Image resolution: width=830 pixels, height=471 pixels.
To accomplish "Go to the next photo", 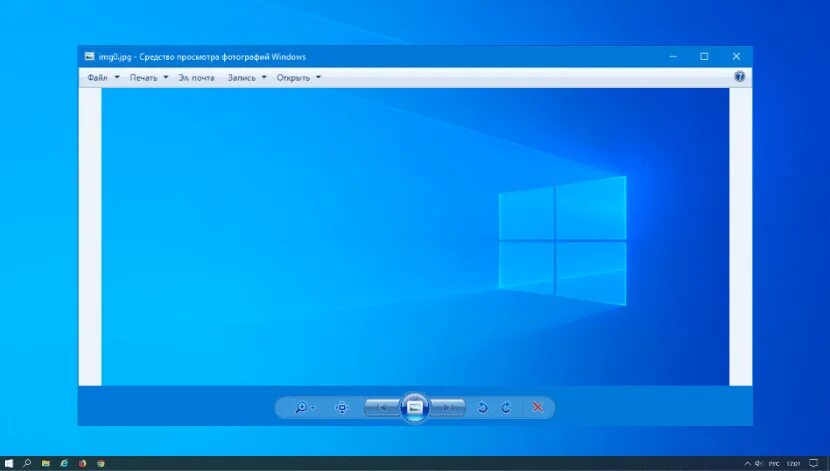I will (x=448, y=407).
